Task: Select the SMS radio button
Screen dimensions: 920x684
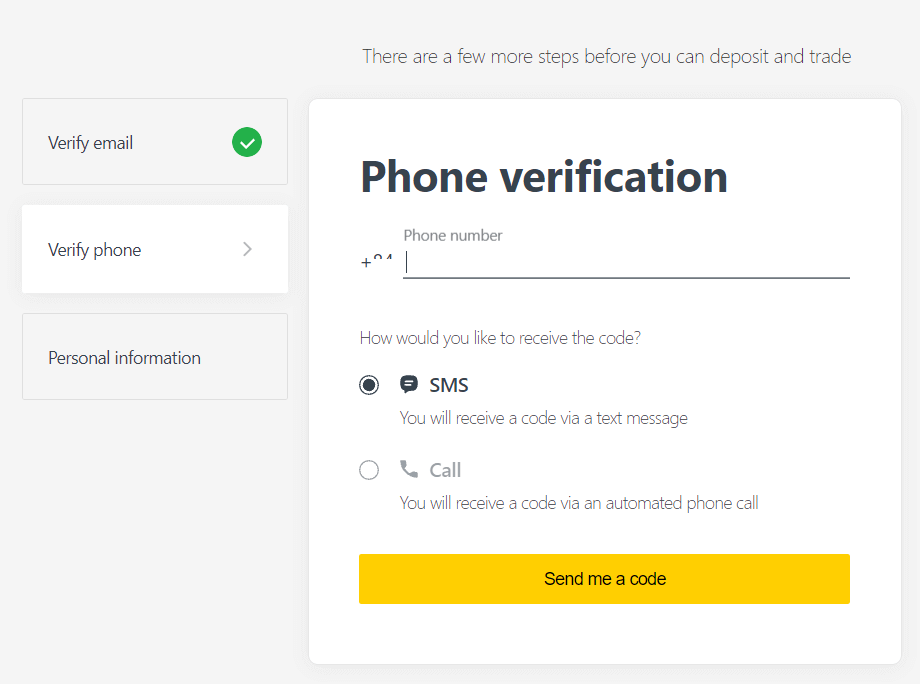Action: pos(369,385)
